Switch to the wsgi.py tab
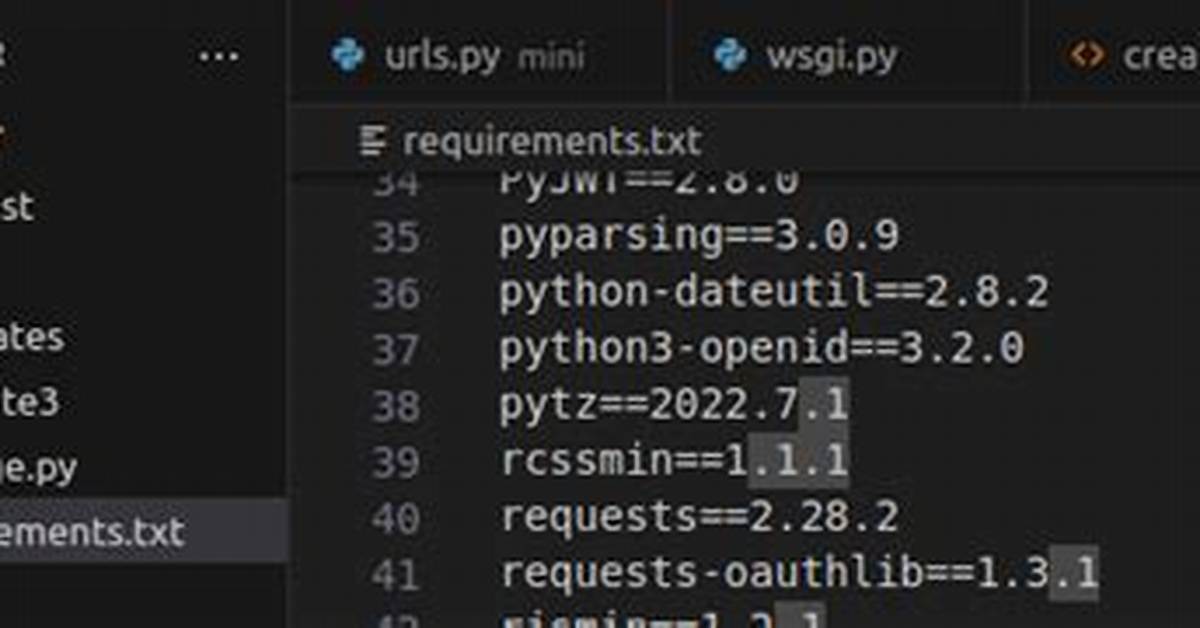 (848, 56)
